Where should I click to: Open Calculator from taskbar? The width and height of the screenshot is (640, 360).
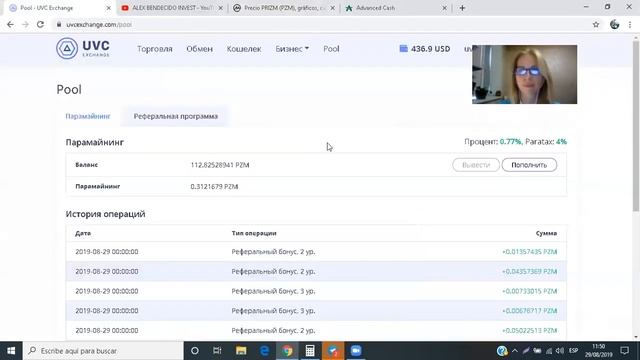[x=310, y=351]
